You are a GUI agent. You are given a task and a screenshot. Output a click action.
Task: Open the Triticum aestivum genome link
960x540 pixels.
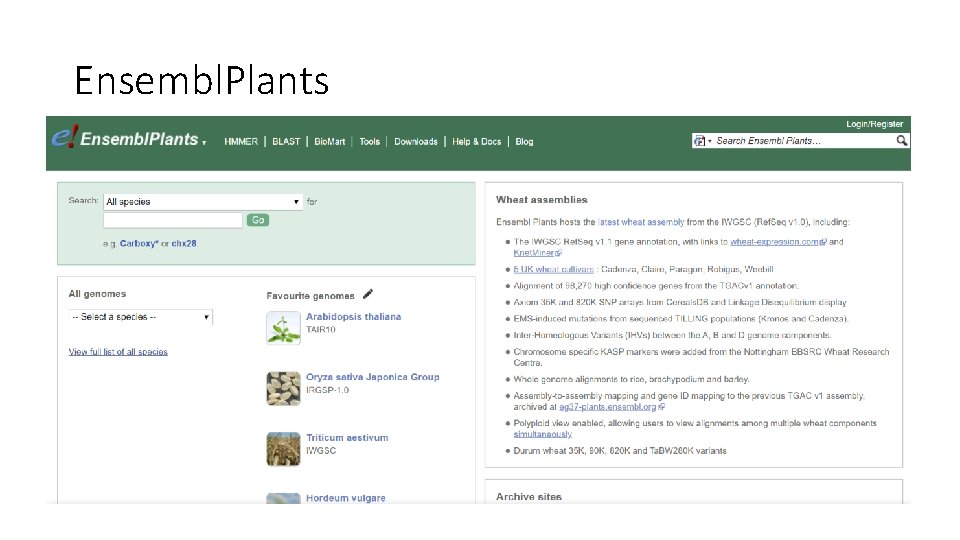tap(347, 438)
